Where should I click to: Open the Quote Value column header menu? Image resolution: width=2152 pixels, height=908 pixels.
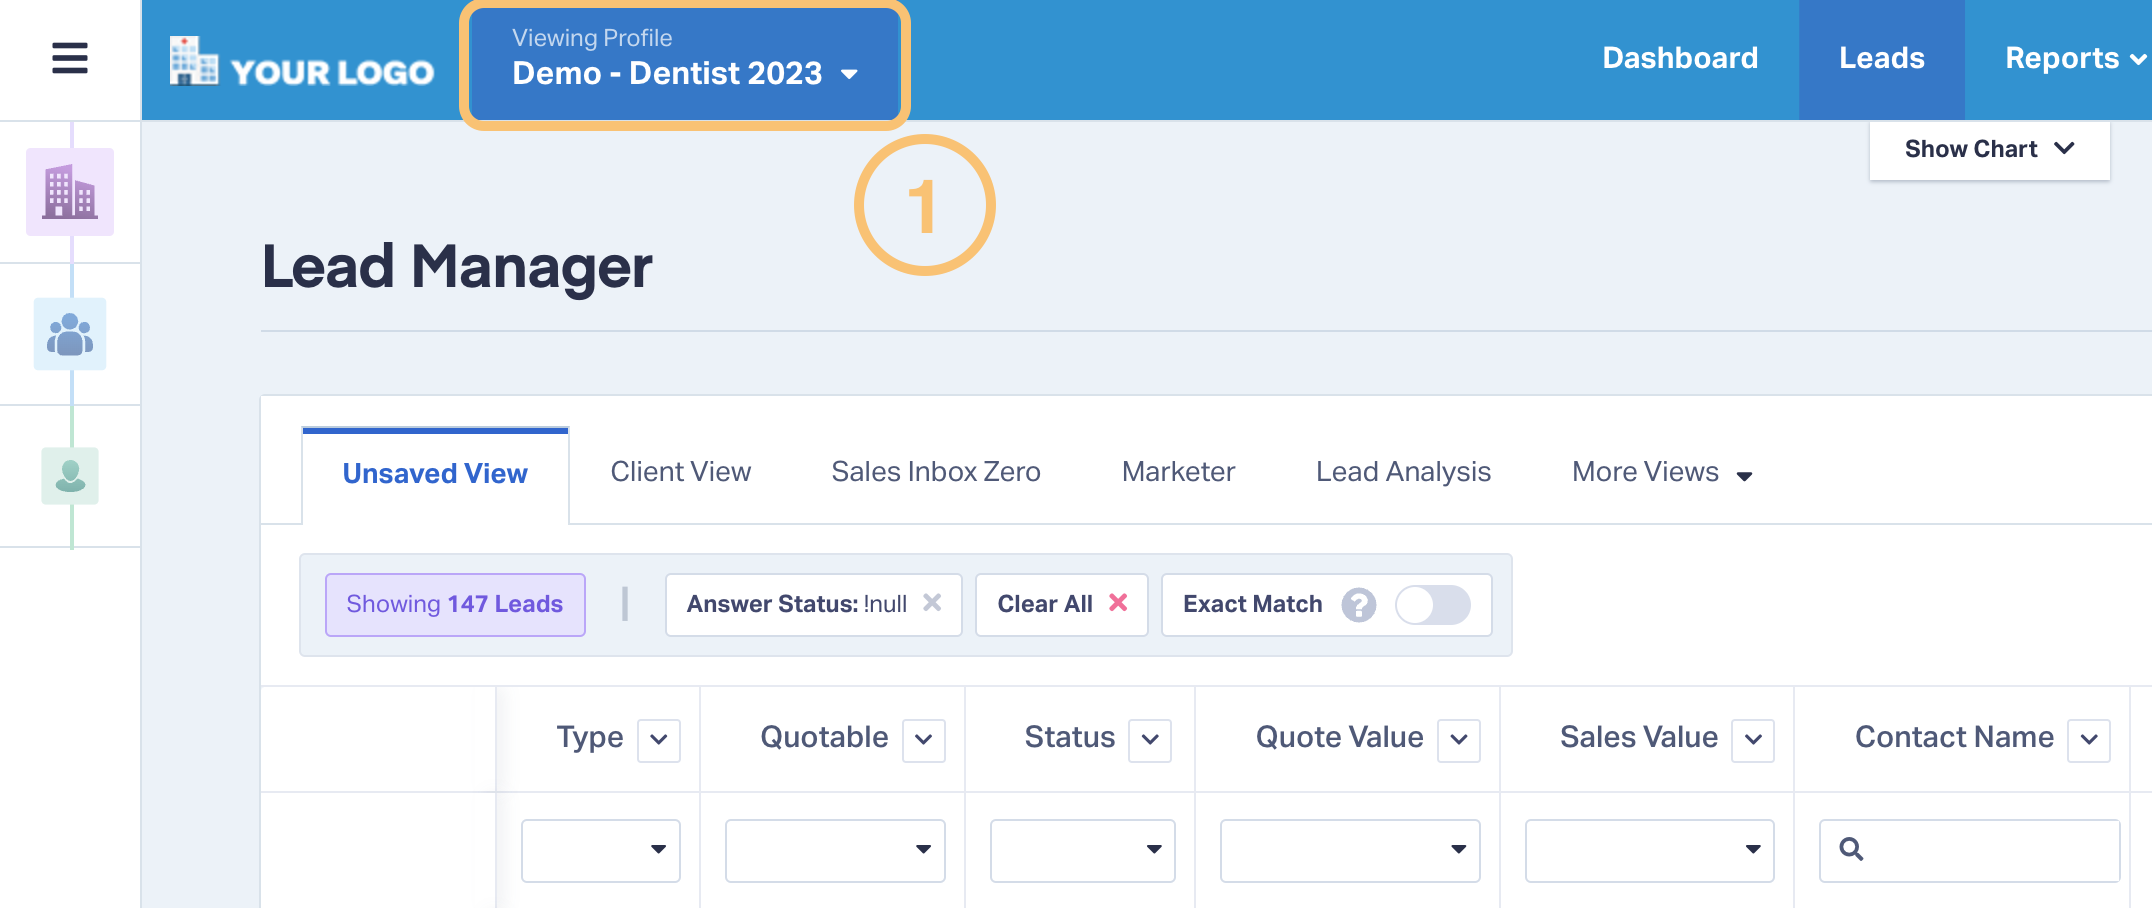1459,740
